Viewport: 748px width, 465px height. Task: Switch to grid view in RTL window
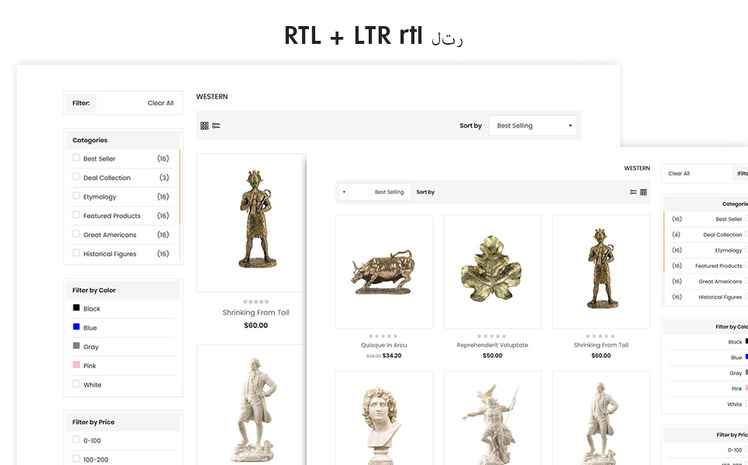[643, 192]
